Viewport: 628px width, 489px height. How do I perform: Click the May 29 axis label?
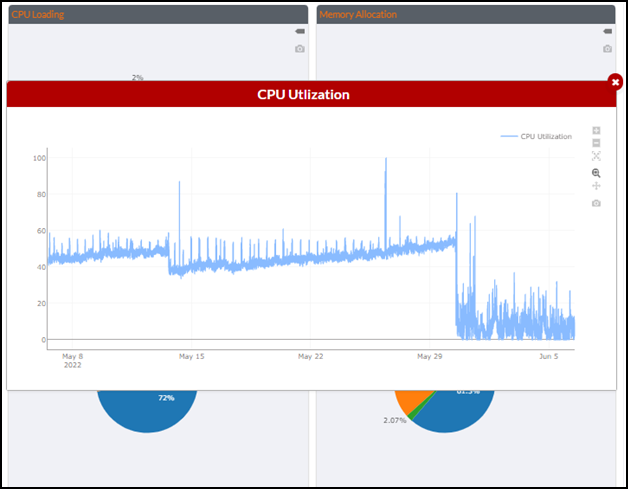pos(429,356)
